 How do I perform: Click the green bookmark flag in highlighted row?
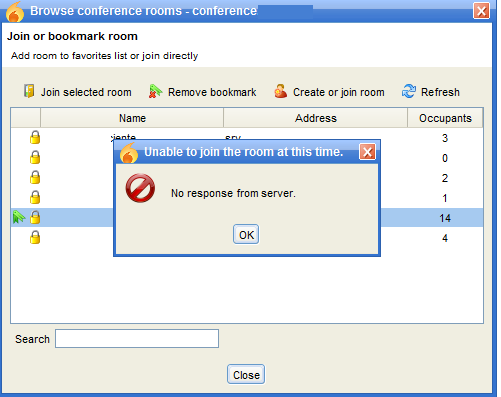point(19,217)
